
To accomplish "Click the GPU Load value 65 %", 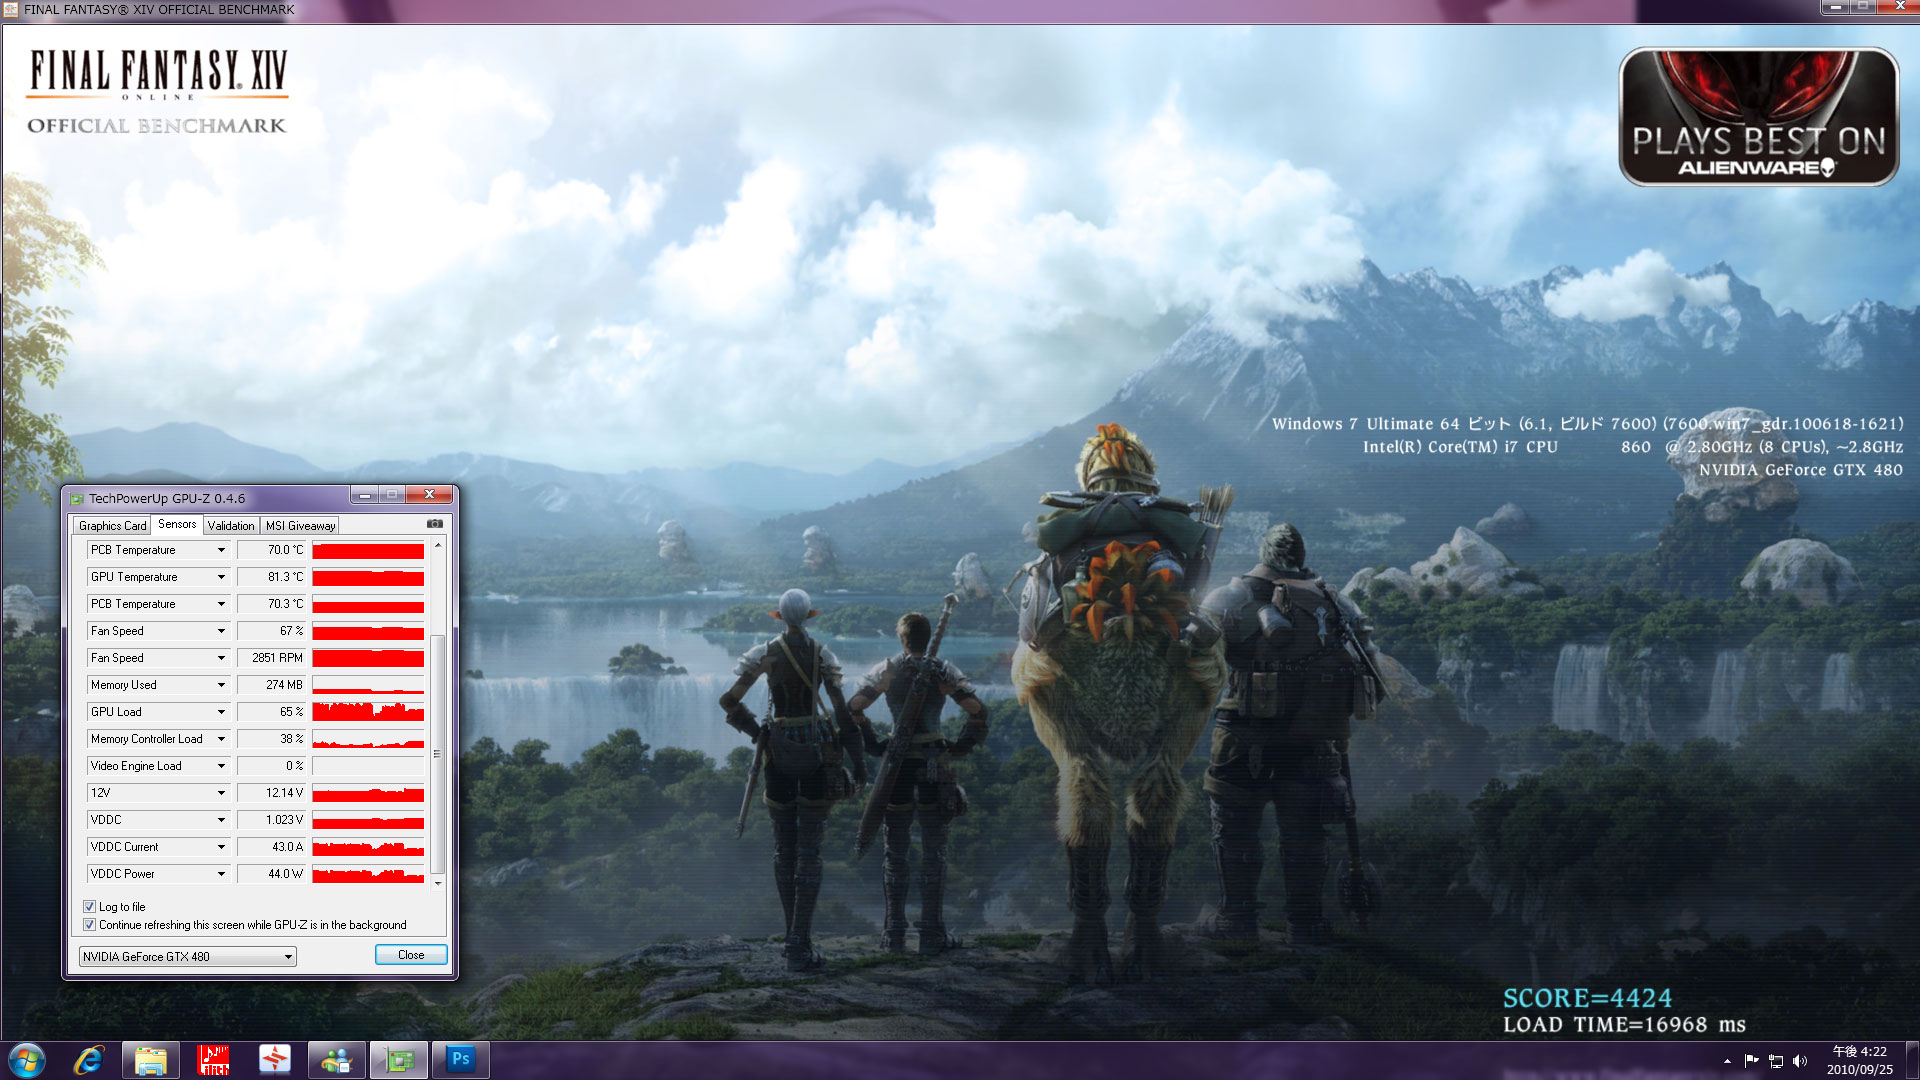I will [271, 712].
